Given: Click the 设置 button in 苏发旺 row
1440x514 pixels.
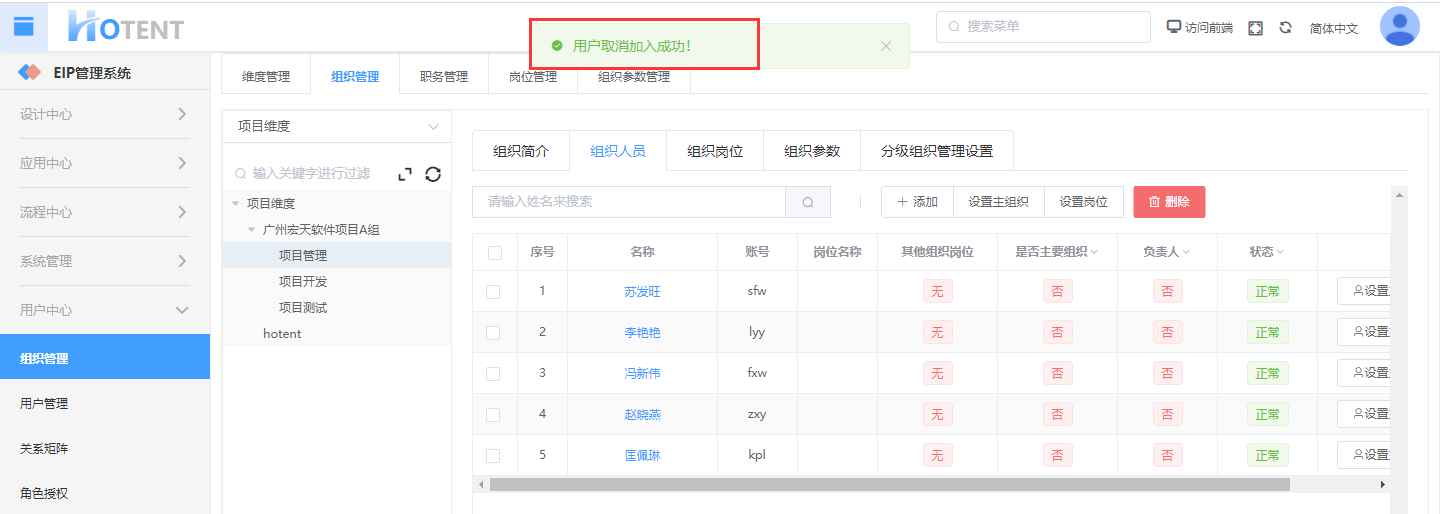Looking at the screenshot, I should tap(1364, 291).
